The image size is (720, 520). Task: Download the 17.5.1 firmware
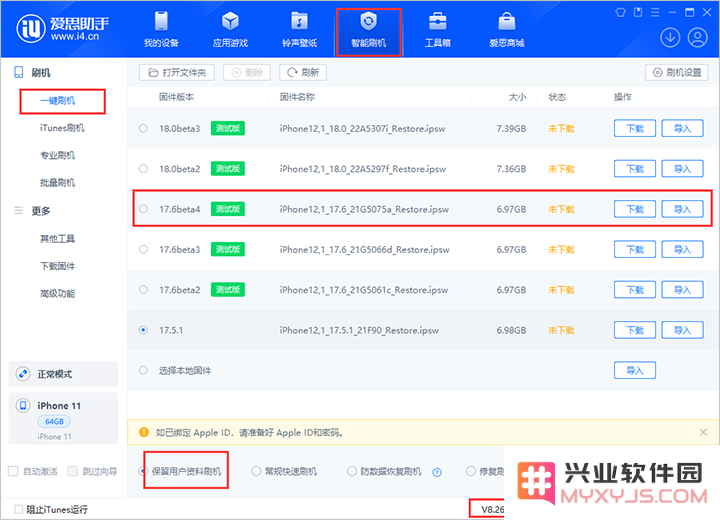[x=635, y=330]
